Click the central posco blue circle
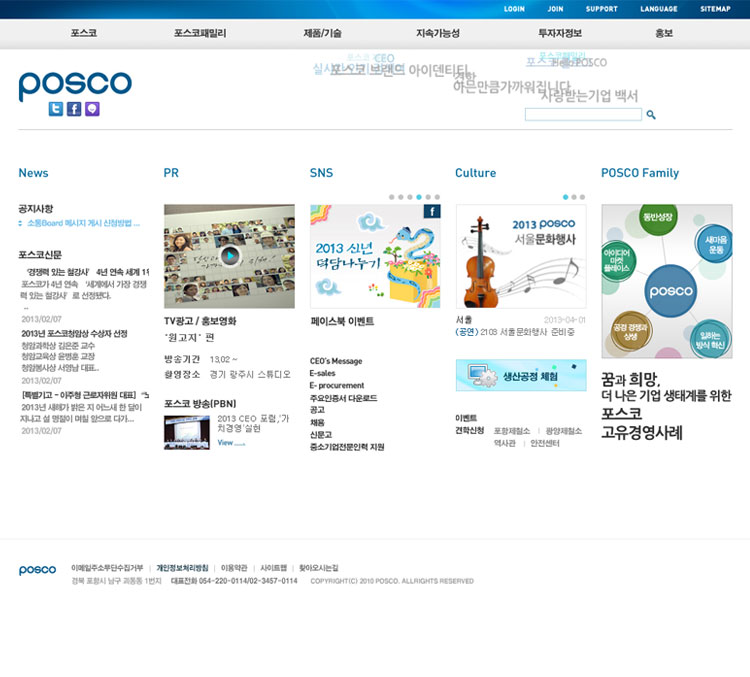Screen dimensions: 750x677 coord(671,291)
